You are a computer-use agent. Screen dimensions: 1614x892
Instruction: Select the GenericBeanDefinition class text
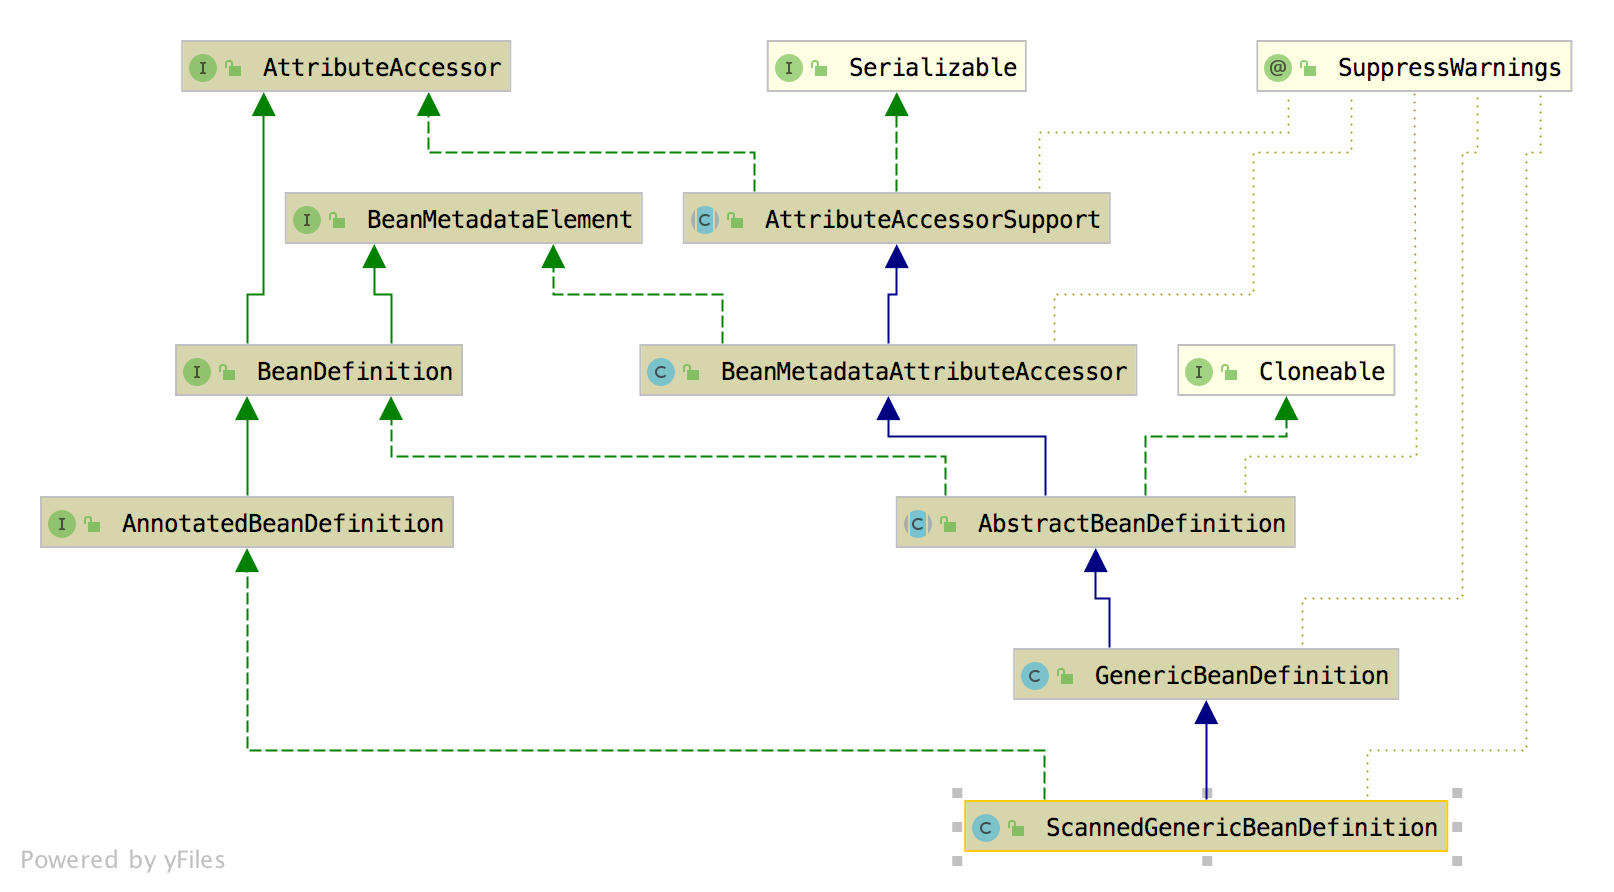(x=1241, y=675)
